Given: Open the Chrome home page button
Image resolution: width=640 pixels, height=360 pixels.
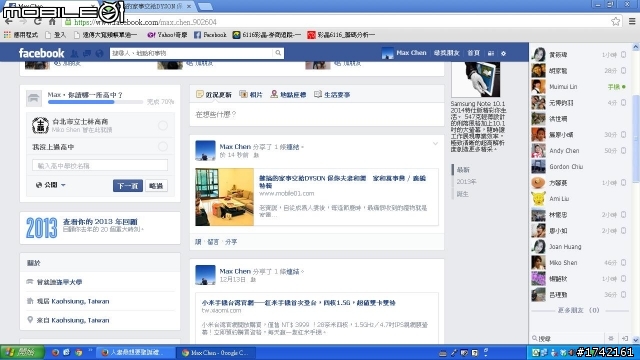Looking at the screenshot, I should click(x=52, y=22).
